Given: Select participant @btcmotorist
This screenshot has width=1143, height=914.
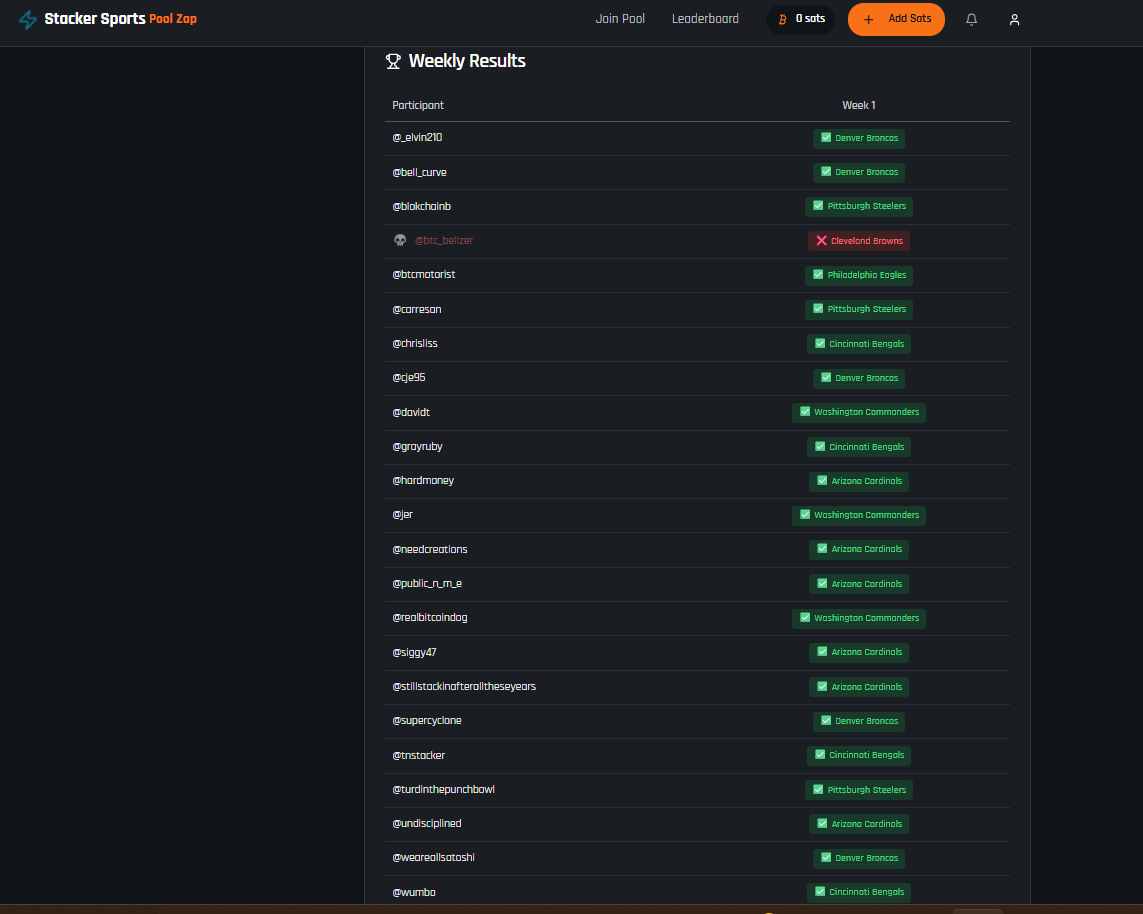Looking at the screenshot, I should tap(424, 275).
